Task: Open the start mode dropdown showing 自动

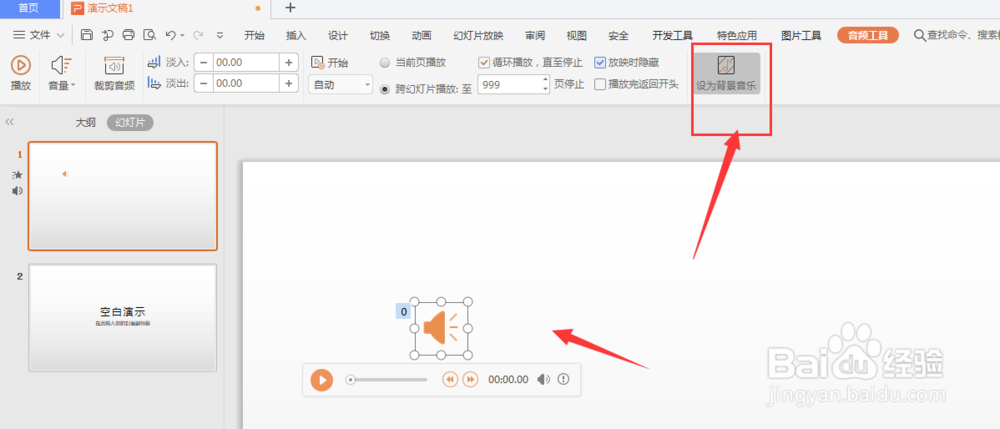Action: (x=341, y=84)
